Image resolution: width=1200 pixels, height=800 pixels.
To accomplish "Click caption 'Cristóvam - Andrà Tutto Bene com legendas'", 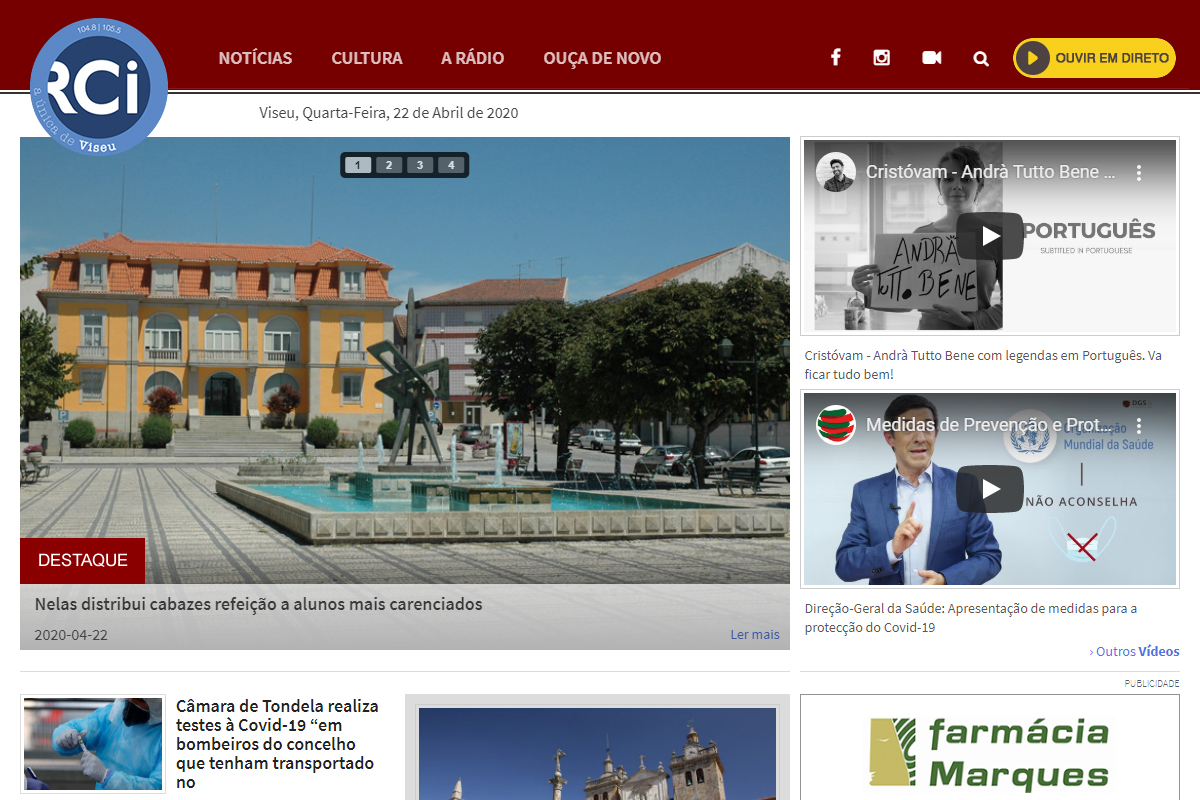I will [983, 365].
